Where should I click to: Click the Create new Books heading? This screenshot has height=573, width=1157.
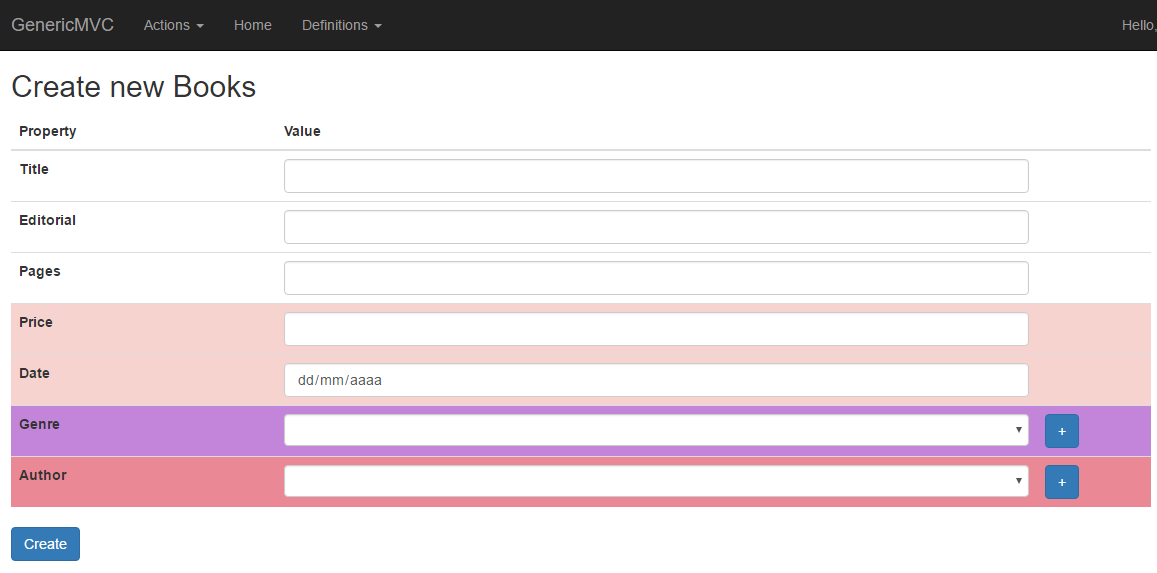134,87
